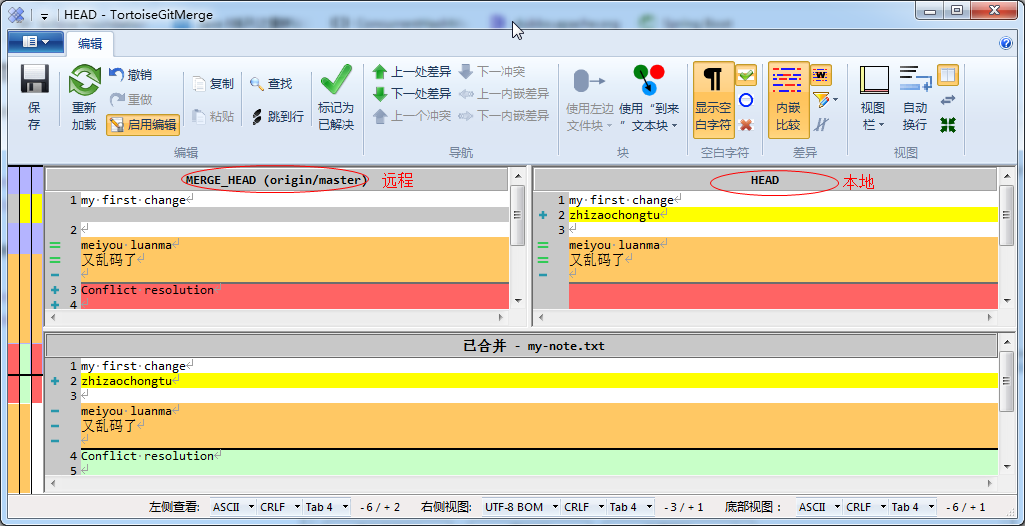1025x526 pixels.
Task: Click the 已合并 - my-note.txt pane header
Action: click(x=521, y=346)
